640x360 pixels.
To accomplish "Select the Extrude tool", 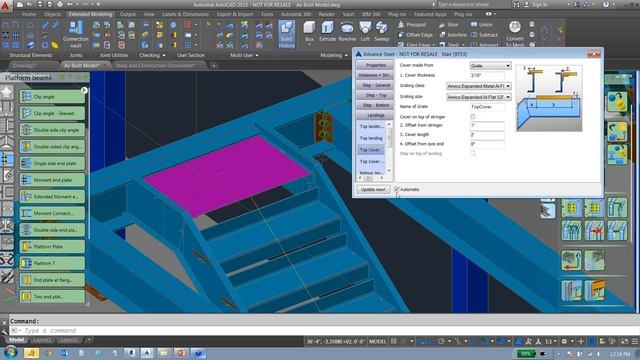I will (x=327, y=31).
